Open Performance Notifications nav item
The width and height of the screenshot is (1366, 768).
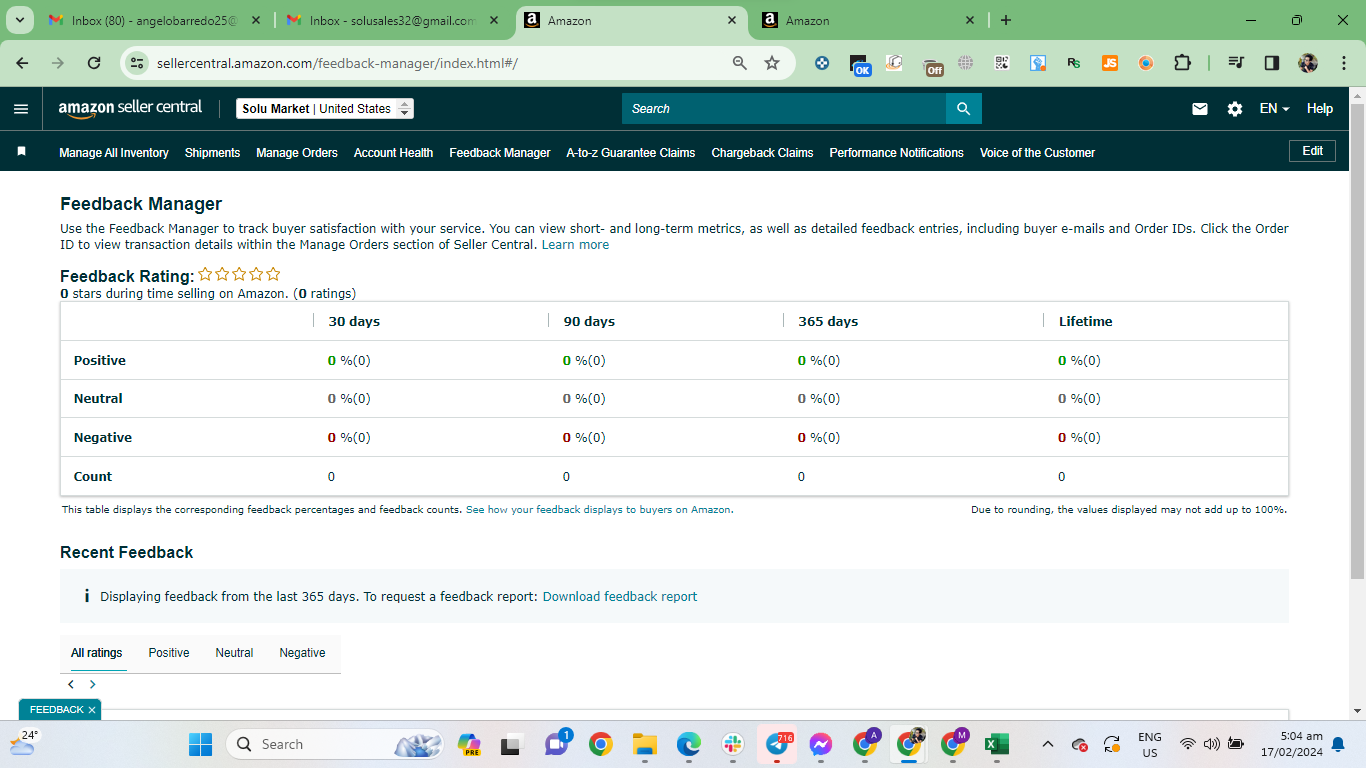click(x=897, y=153)
